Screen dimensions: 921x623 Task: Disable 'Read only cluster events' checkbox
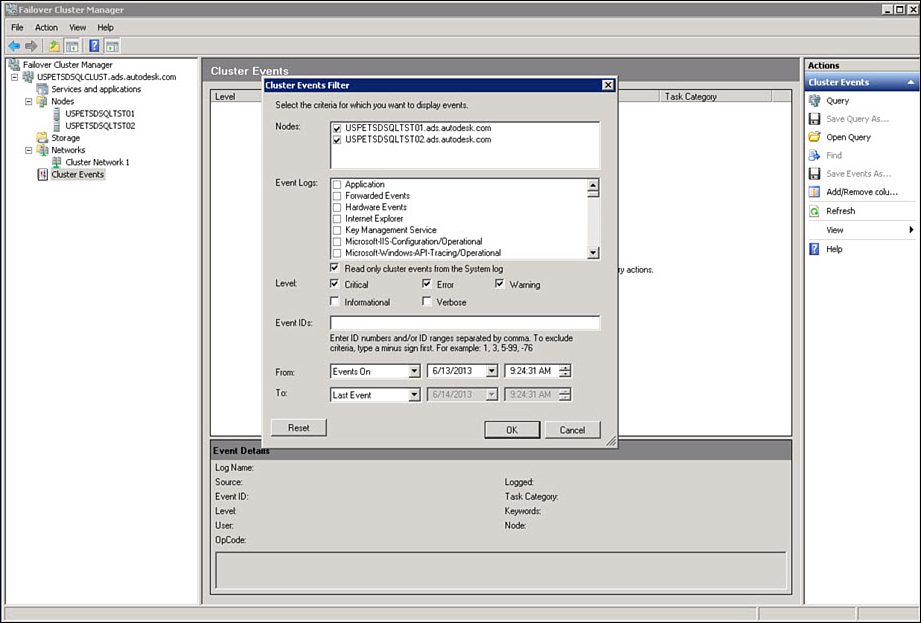point(336,268)
